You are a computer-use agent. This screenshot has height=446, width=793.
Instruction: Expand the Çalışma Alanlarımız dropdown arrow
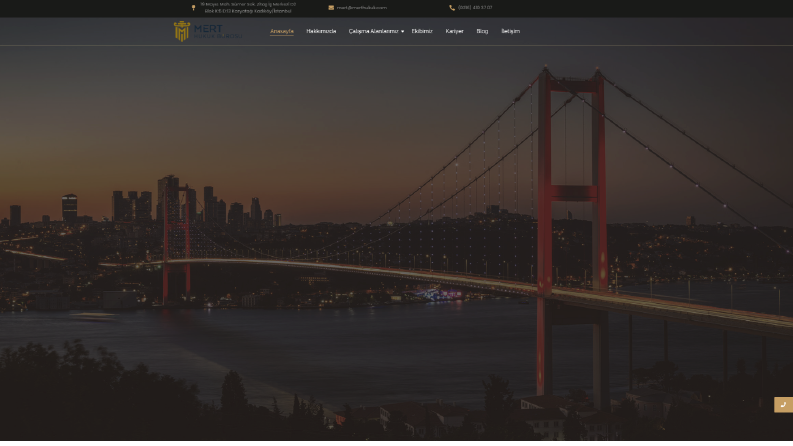[403, 32]
